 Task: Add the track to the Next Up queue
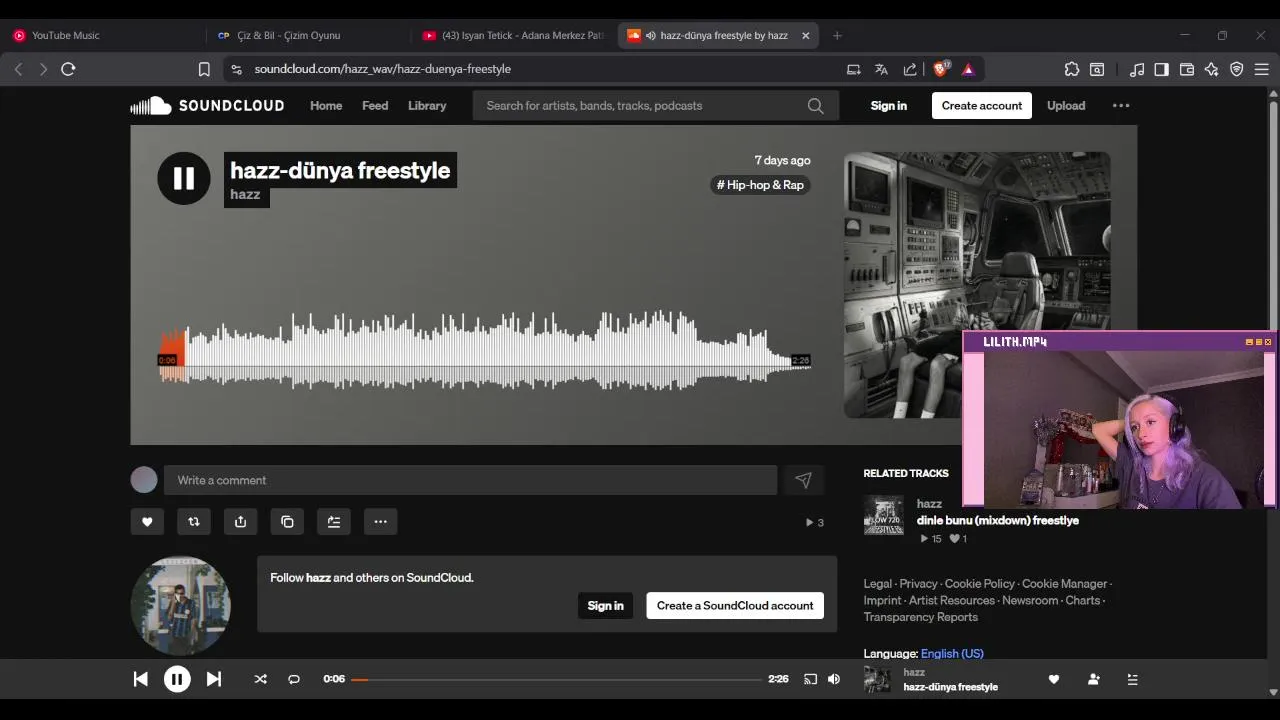point(334,521)
